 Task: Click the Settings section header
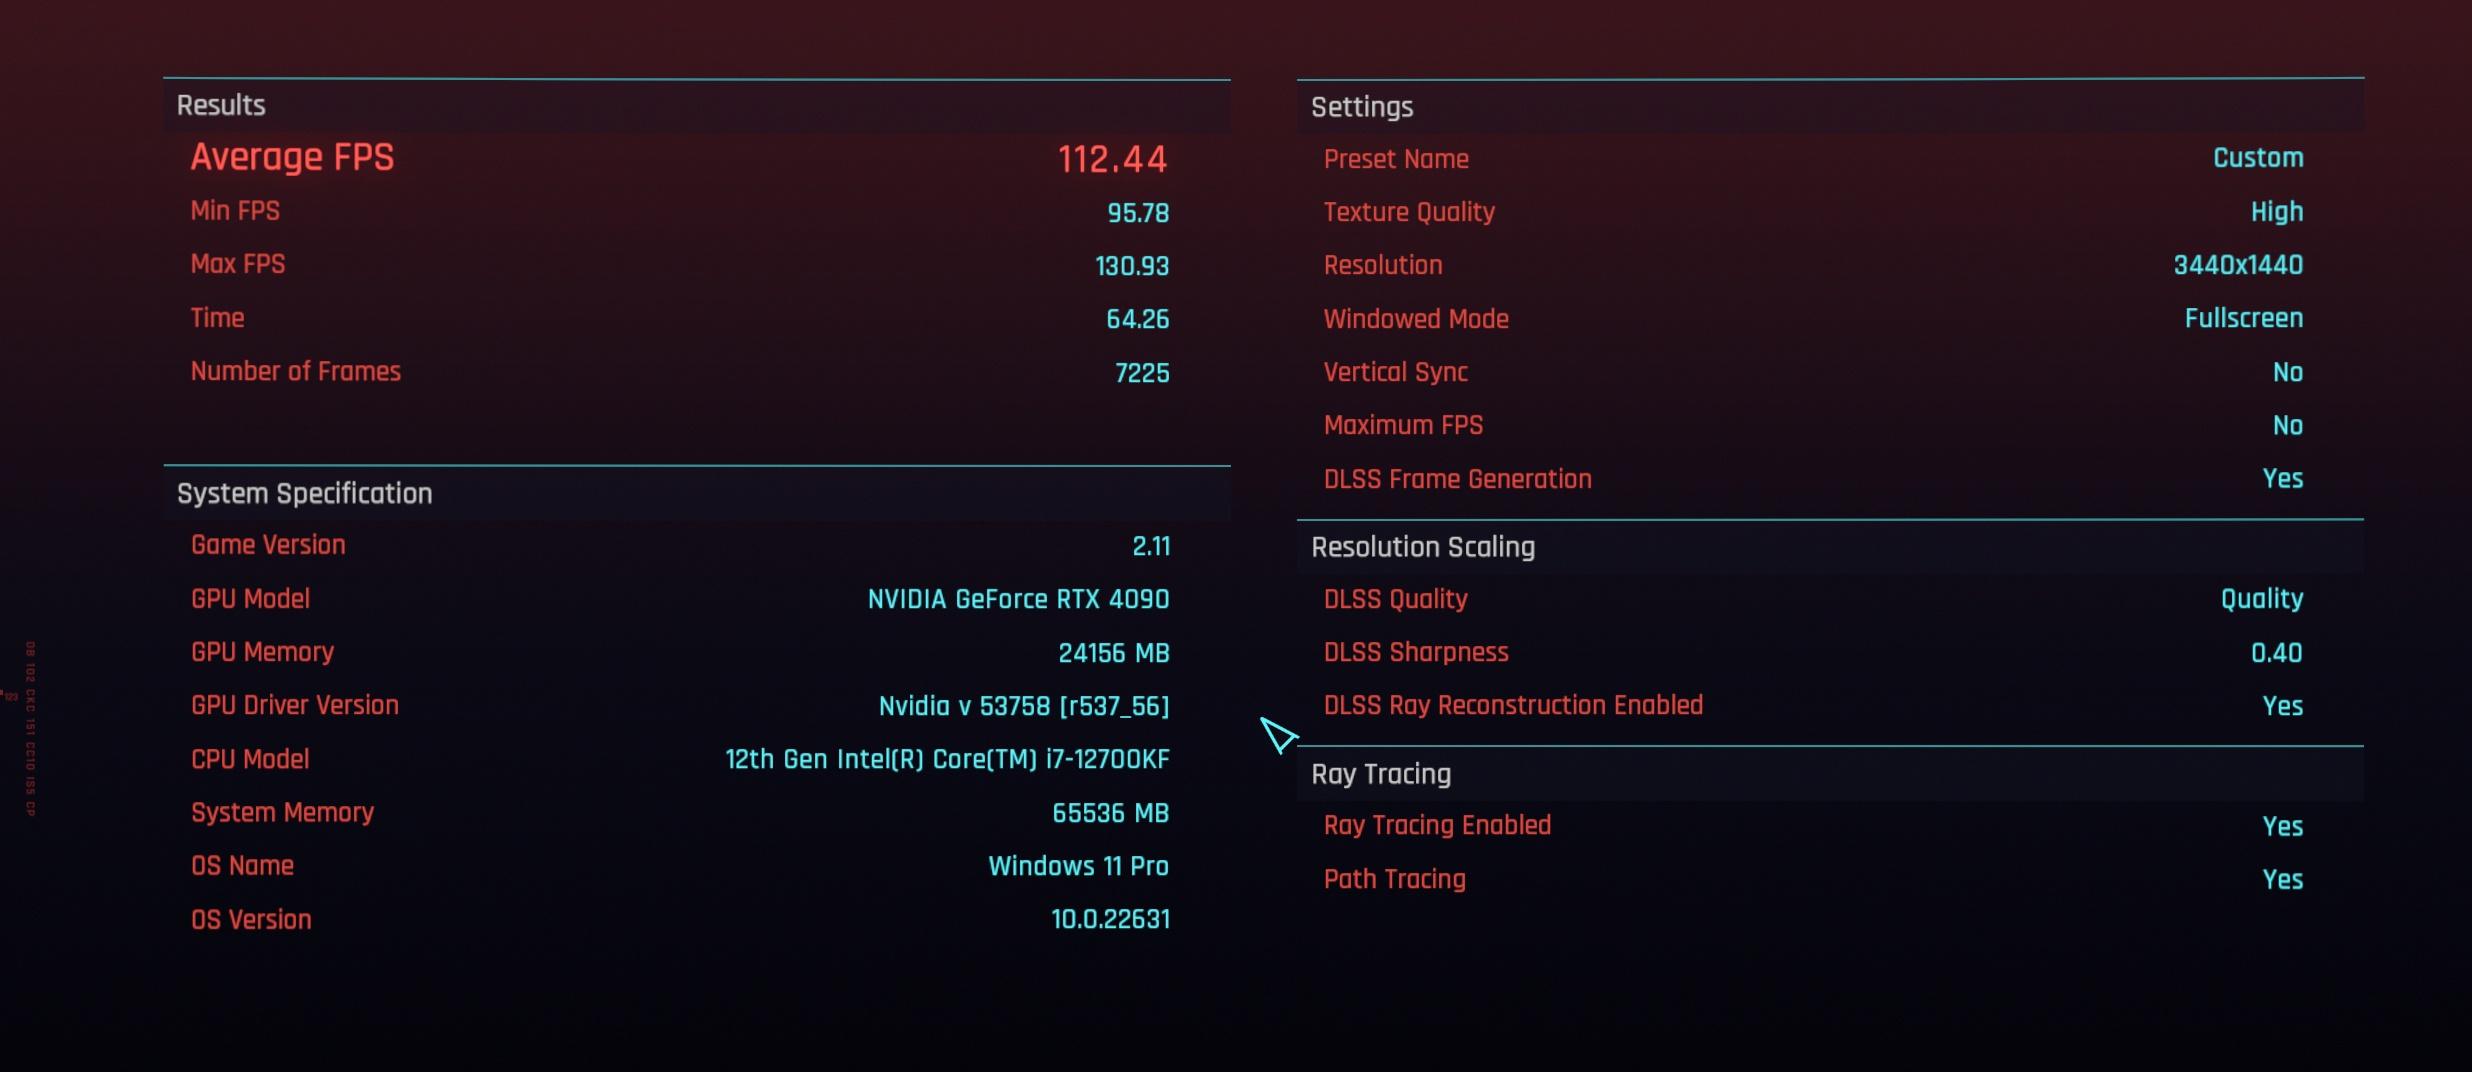(1361, 107)
